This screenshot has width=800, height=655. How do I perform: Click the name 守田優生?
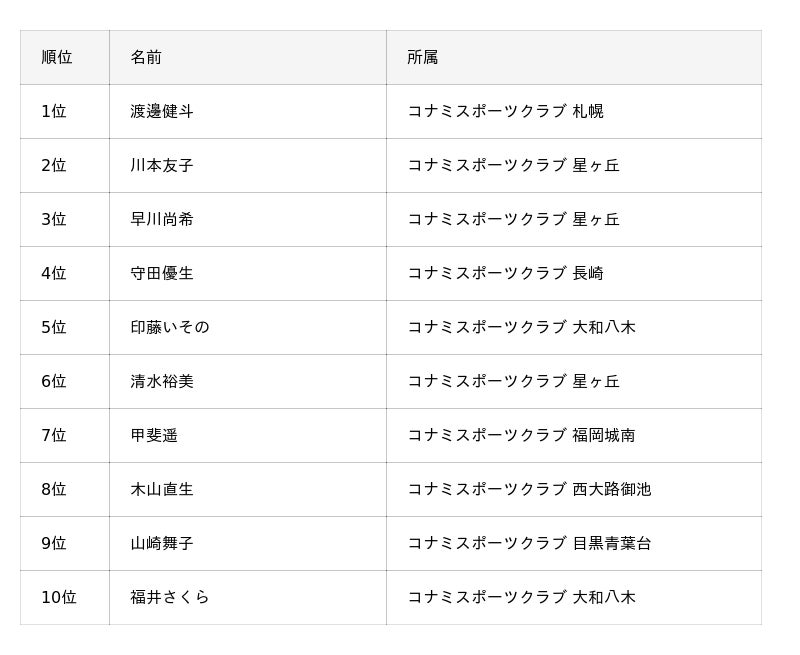[x=162, y=274]
